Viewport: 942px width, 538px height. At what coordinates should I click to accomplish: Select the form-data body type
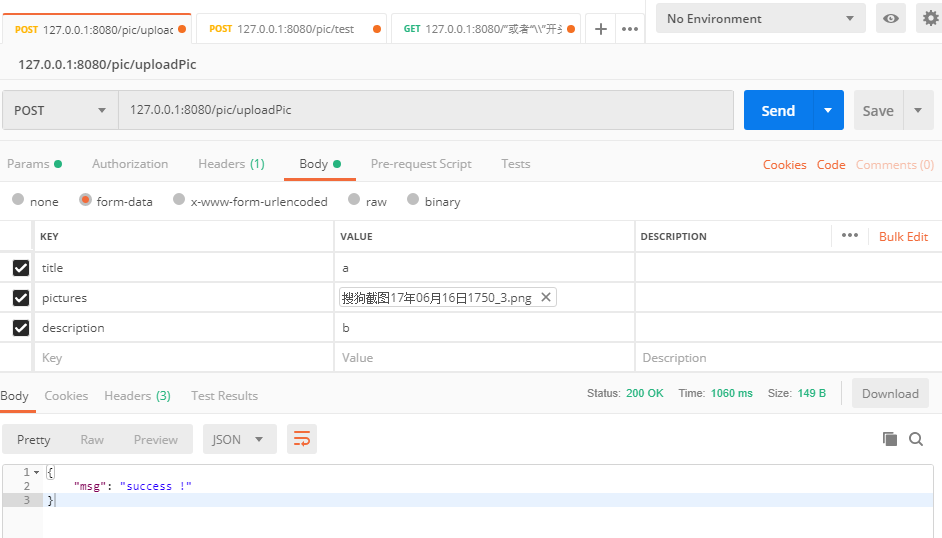pyautogui.click(x=85, y=199)
